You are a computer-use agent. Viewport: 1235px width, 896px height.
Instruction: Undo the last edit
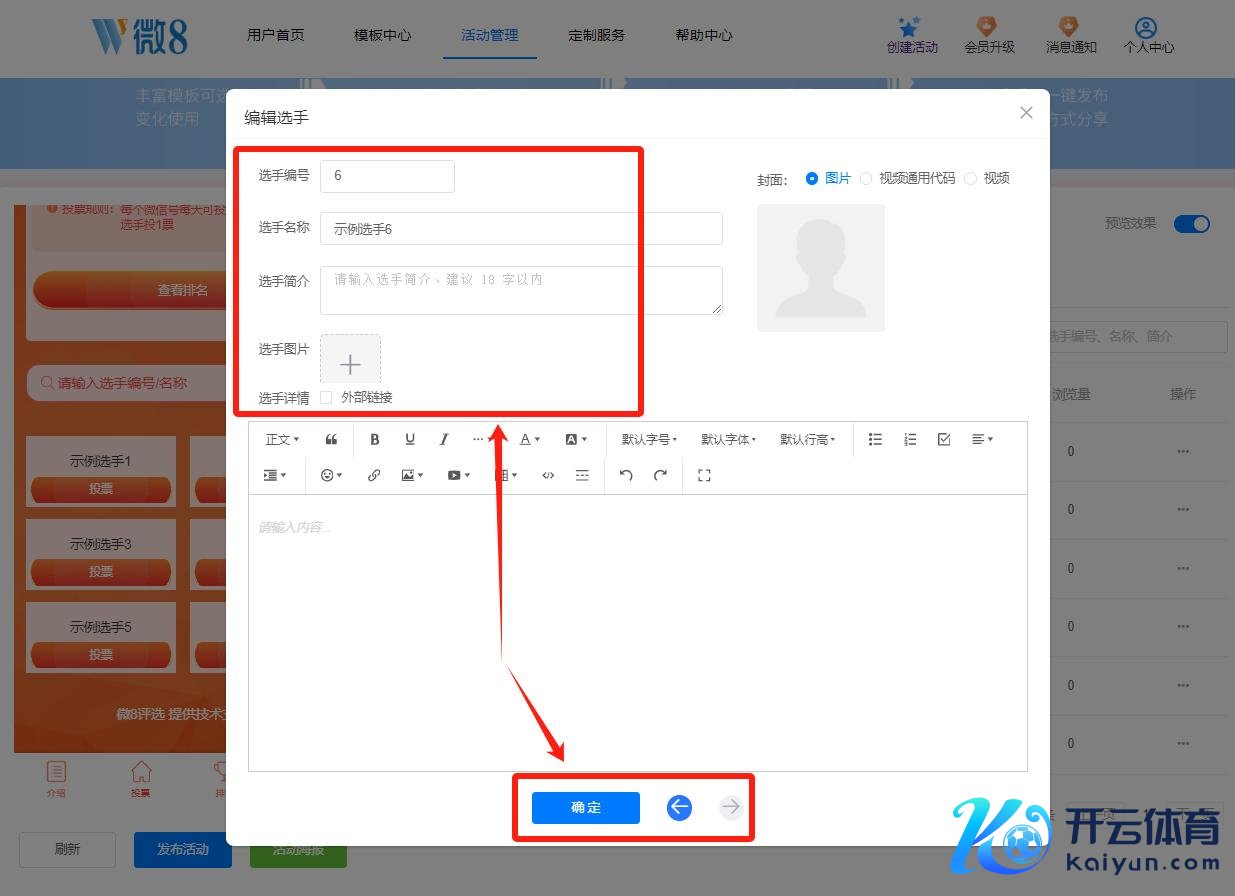(626, 476)
